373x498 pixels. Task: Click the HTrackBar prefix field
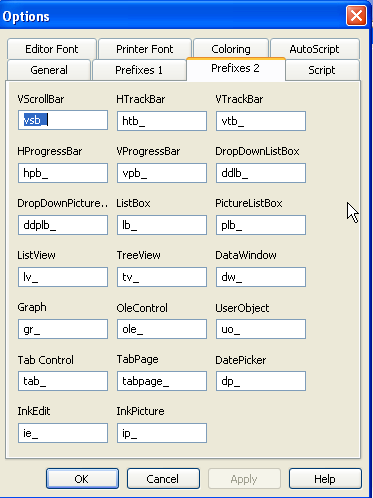tap(162, 121)
